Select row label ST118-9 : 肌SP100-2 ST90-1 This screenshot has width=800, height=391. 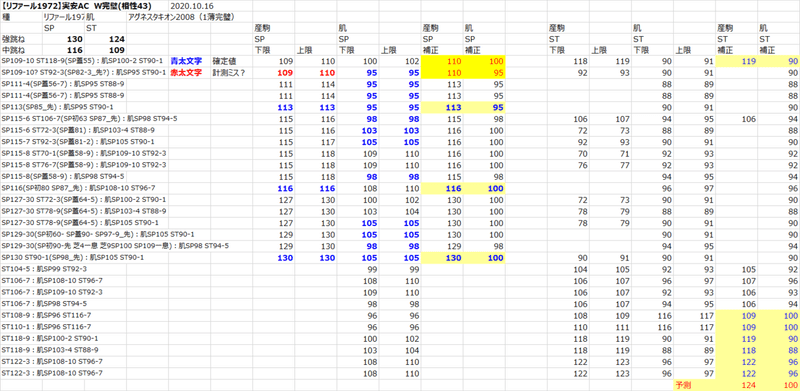(x=51, y=338)
